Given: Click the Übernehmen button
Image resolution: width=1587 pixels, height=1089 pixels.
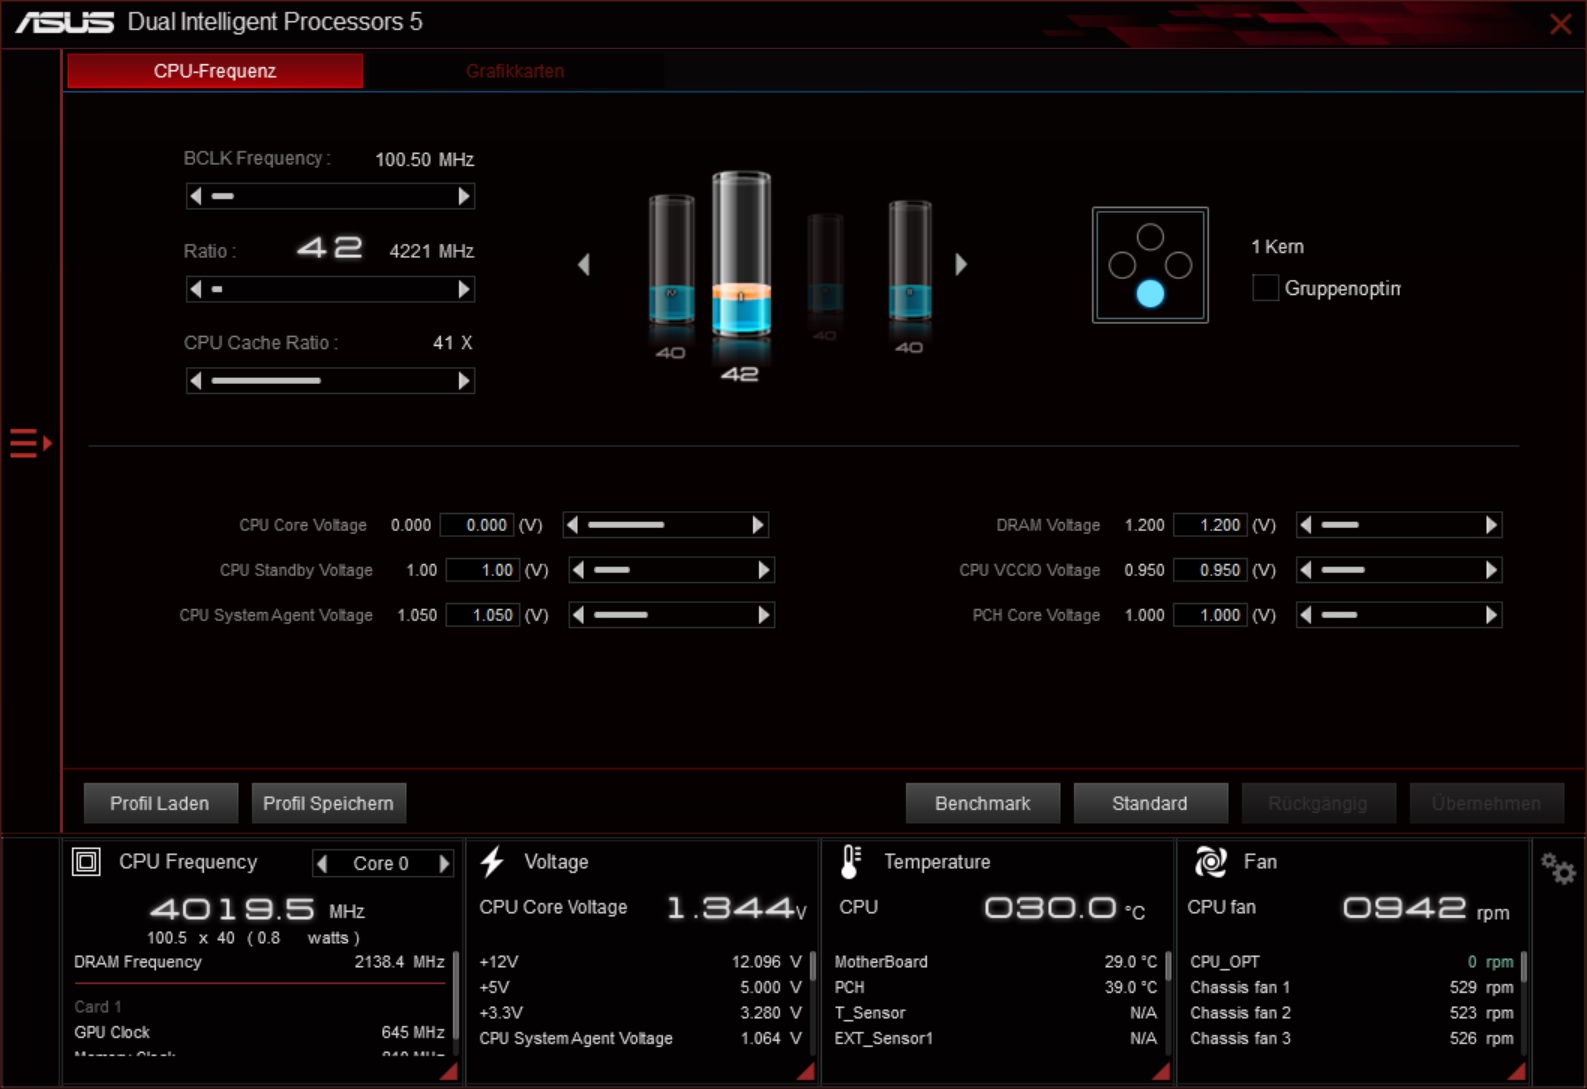Looking at the screenshot, I should [1486, 803].
